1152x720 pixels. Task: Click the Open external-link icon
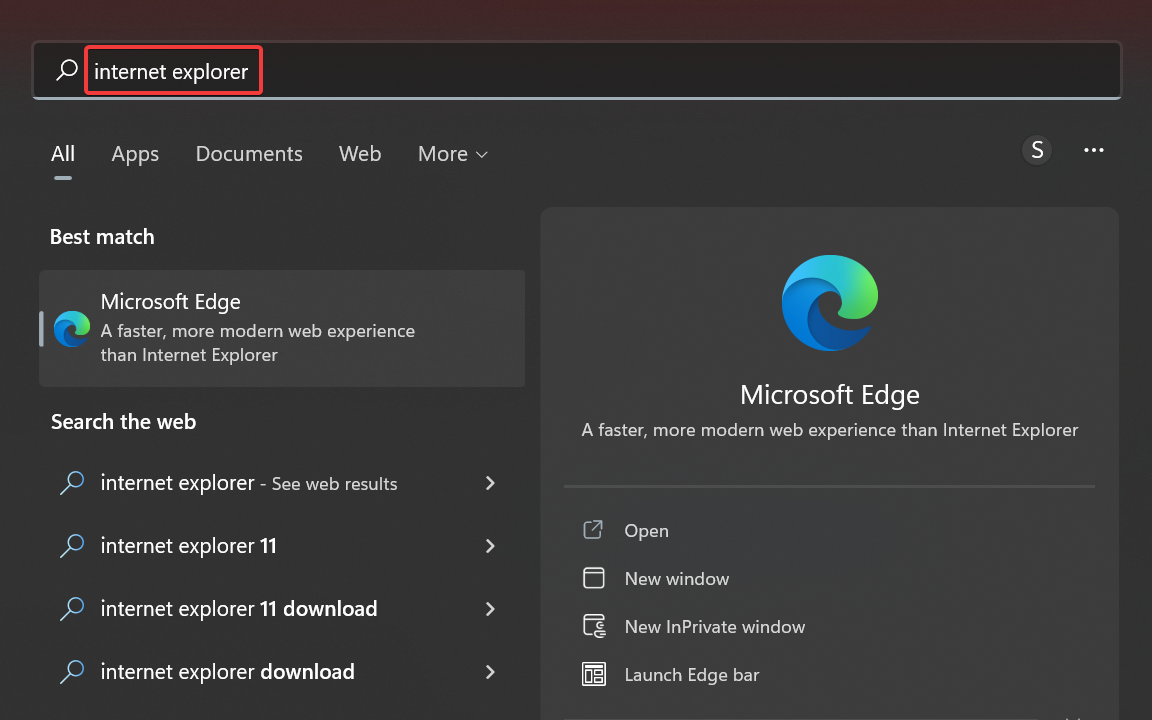point(594,530)
